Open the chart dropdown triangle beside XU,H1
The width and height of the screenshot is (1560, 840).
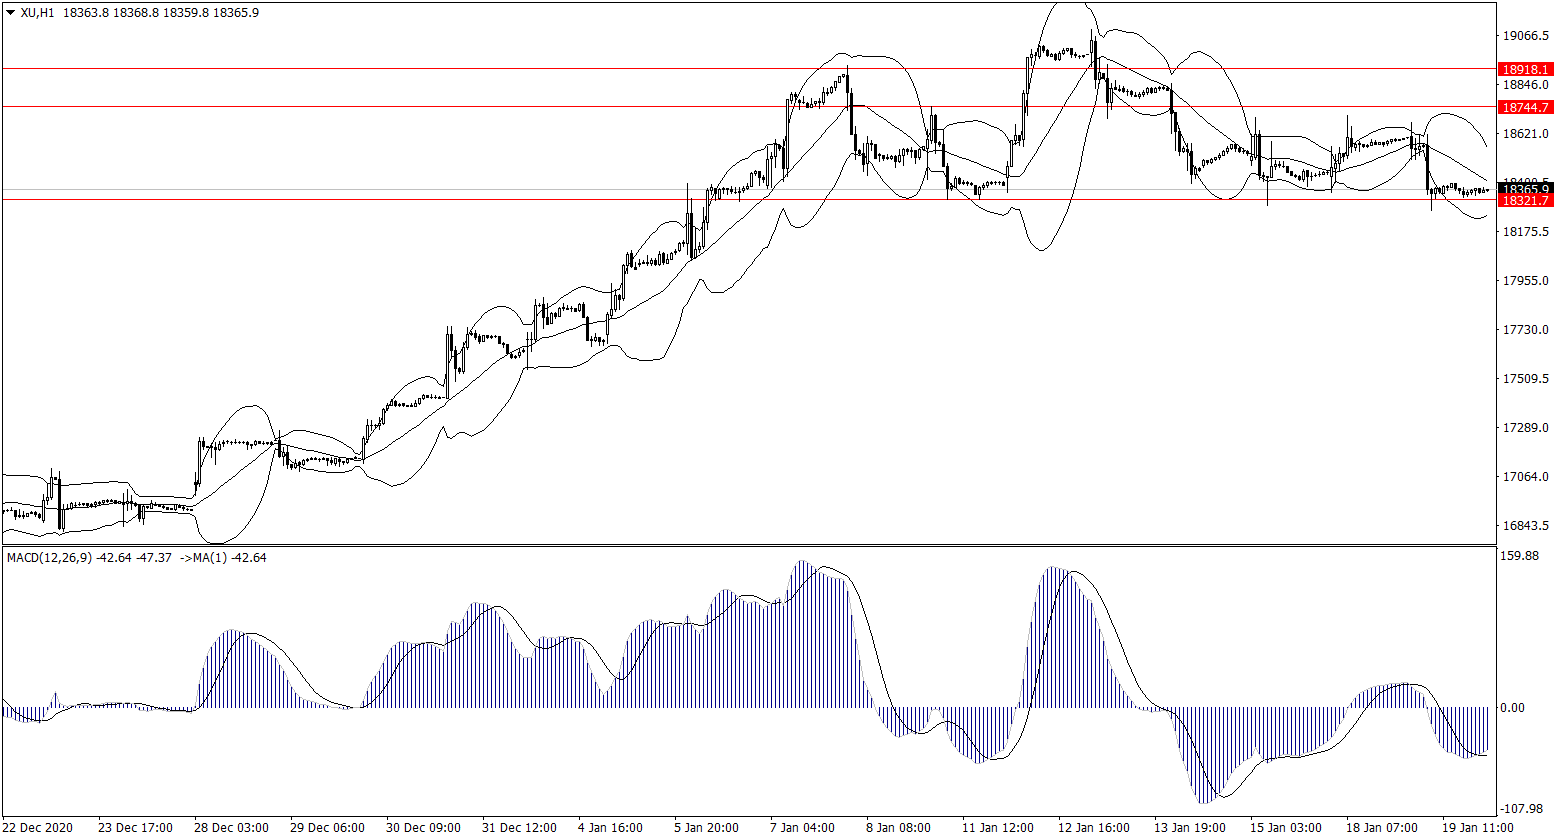point(10,13)
